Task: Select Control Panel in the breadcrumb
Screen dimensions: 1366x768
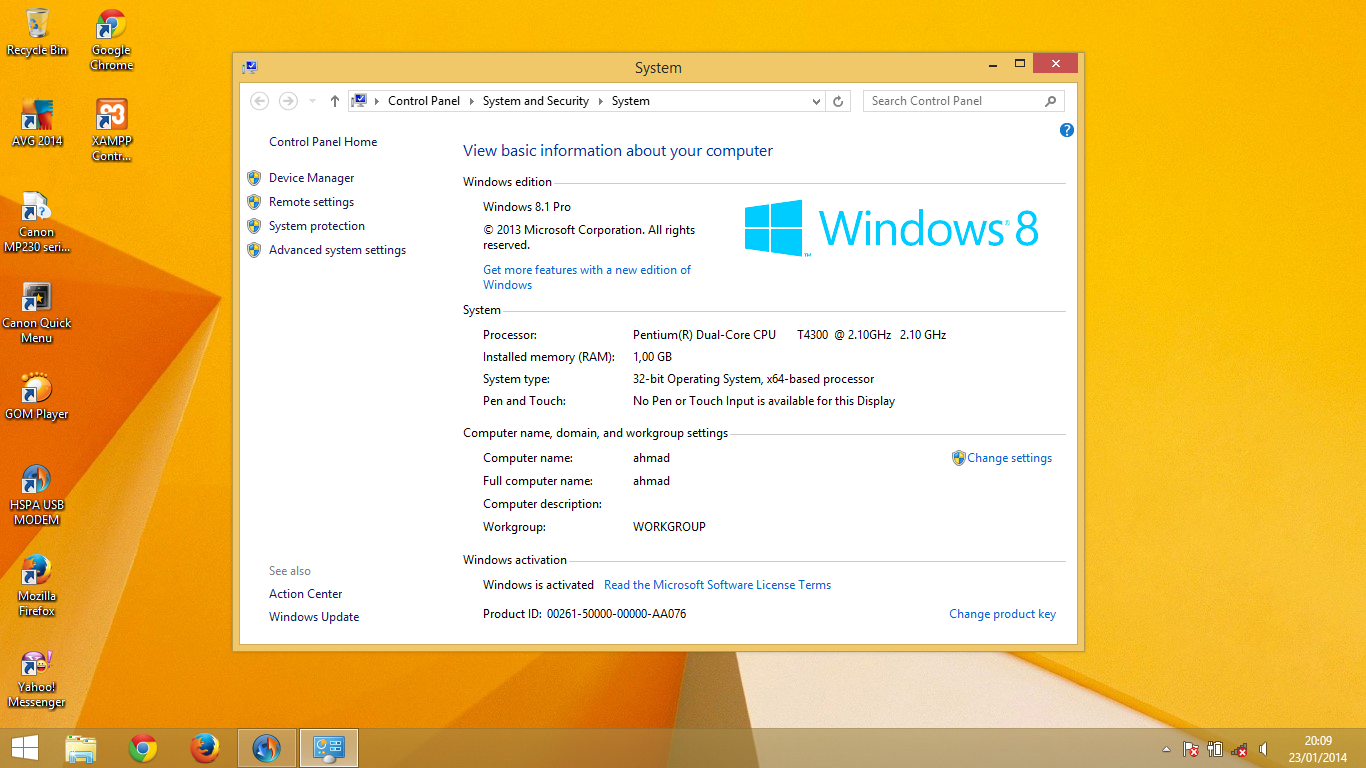Action: click(x=424, y=101)
